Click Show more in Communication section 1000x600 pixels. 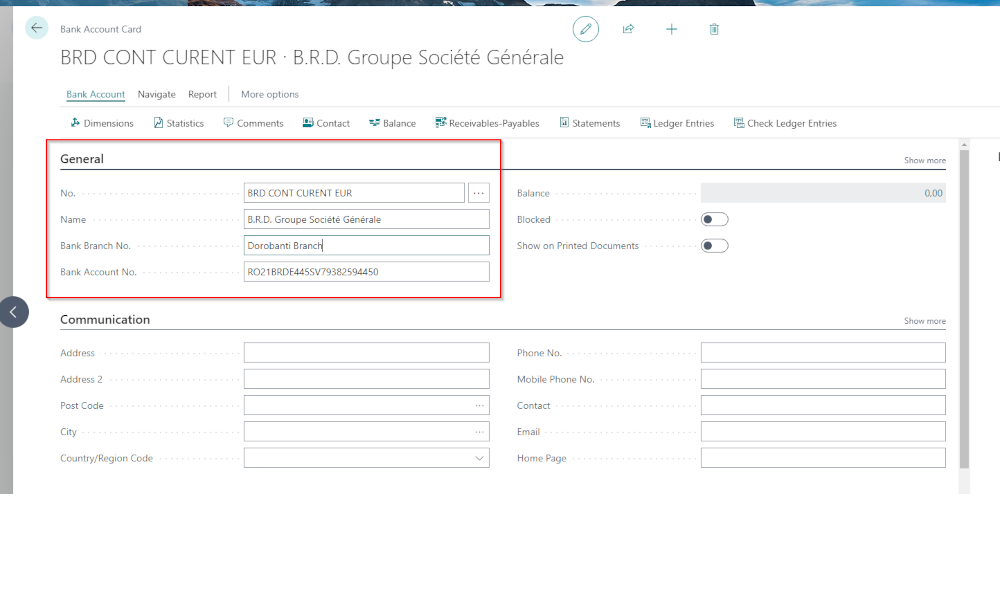(925, 321)
